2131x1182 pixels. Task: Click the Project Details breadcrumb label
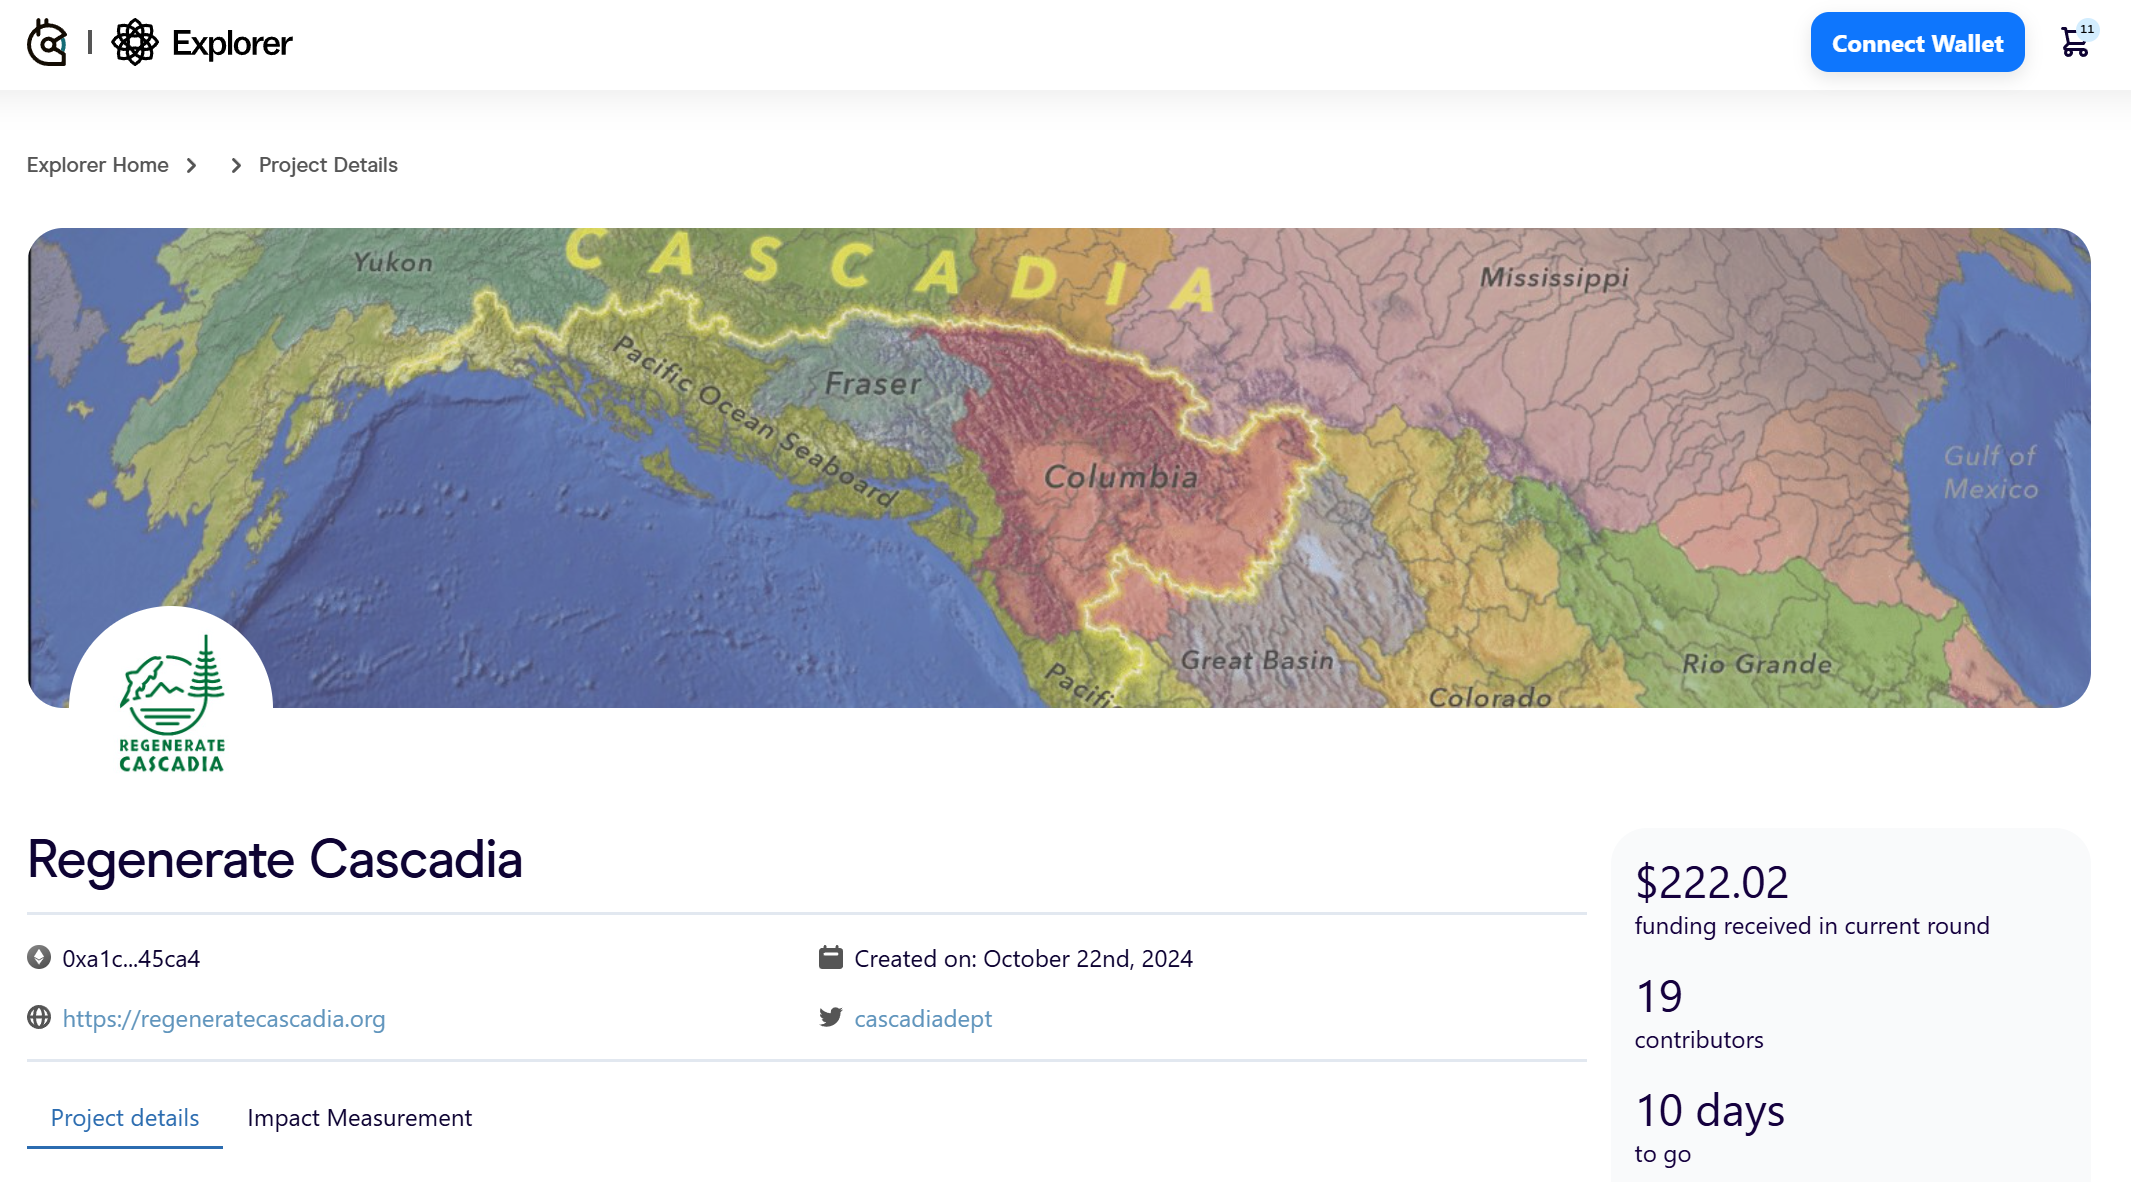pyautogui.click(x=328, y=165)
